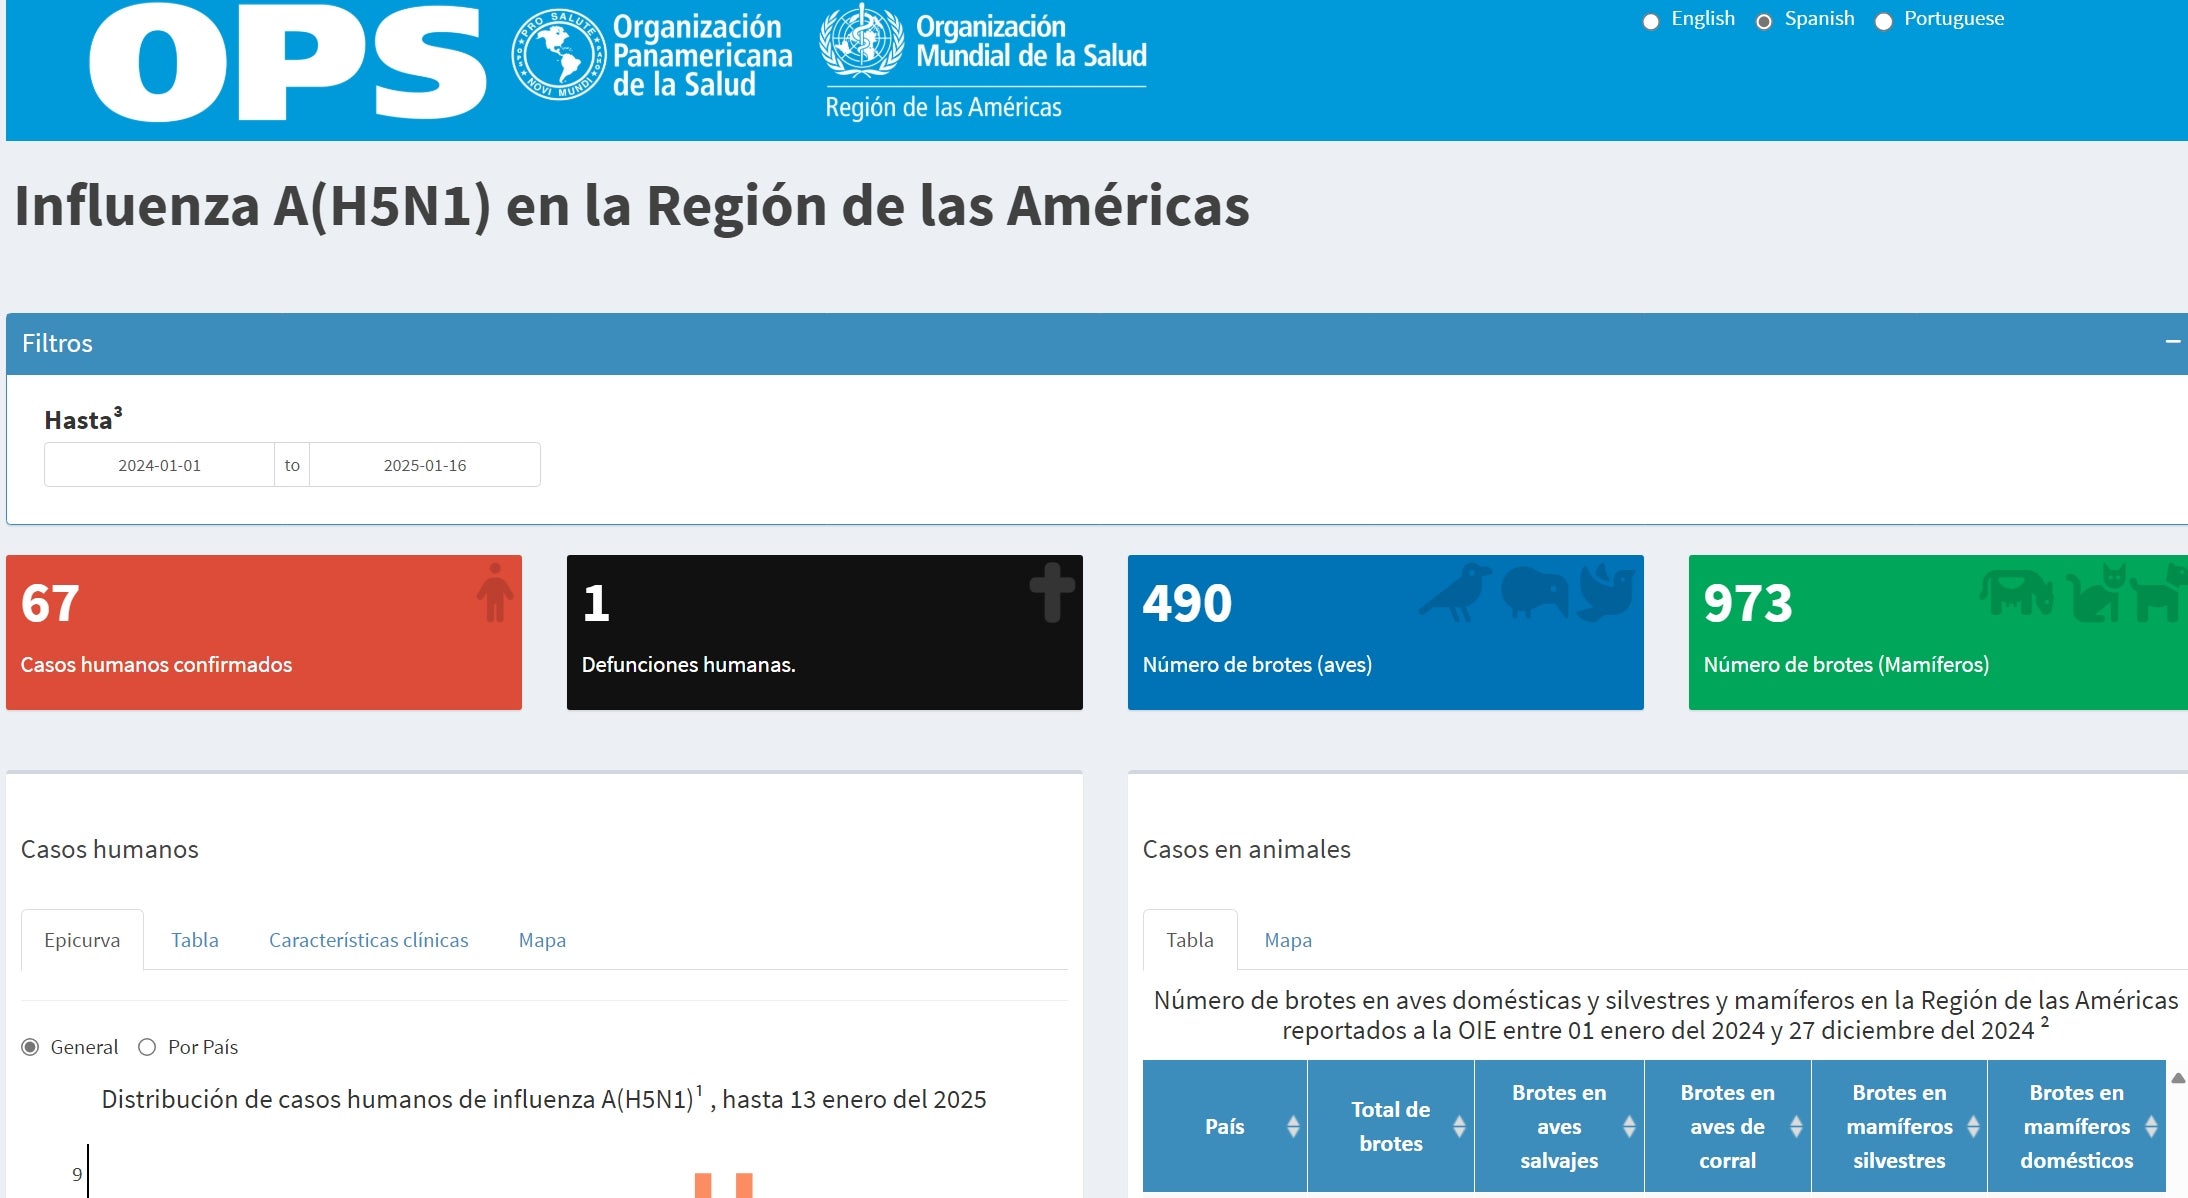Sort by the Total de brotes column
The height and width of the screenshot is (1198, 2188).
point(1391,1126)
